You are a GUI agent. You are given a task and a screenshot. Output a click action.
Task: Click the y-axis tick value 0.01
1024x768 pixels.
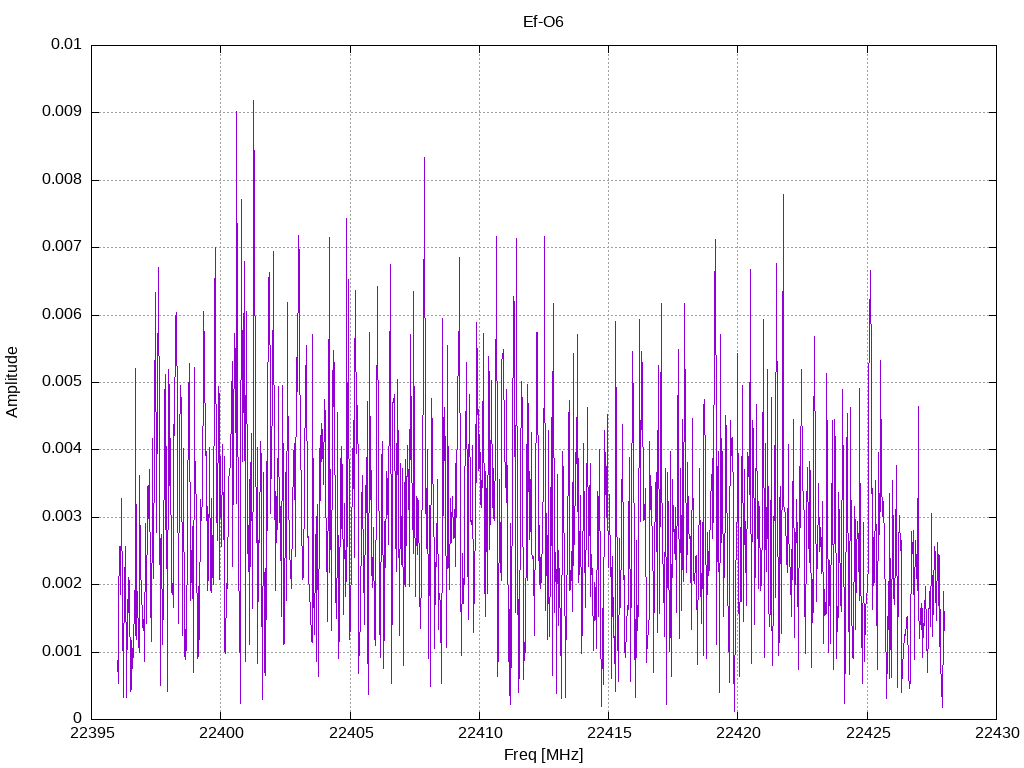click(x=66, y=44)
